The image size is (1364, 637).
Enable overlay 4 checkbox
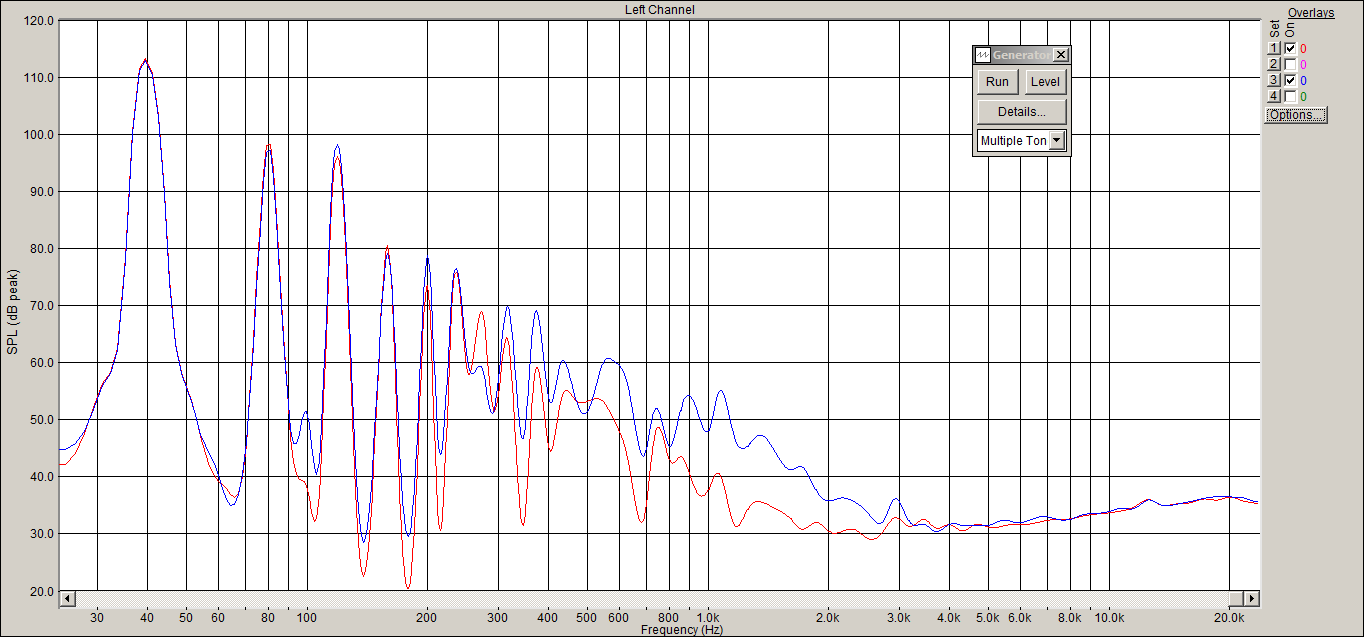(x=1290, y=96)
